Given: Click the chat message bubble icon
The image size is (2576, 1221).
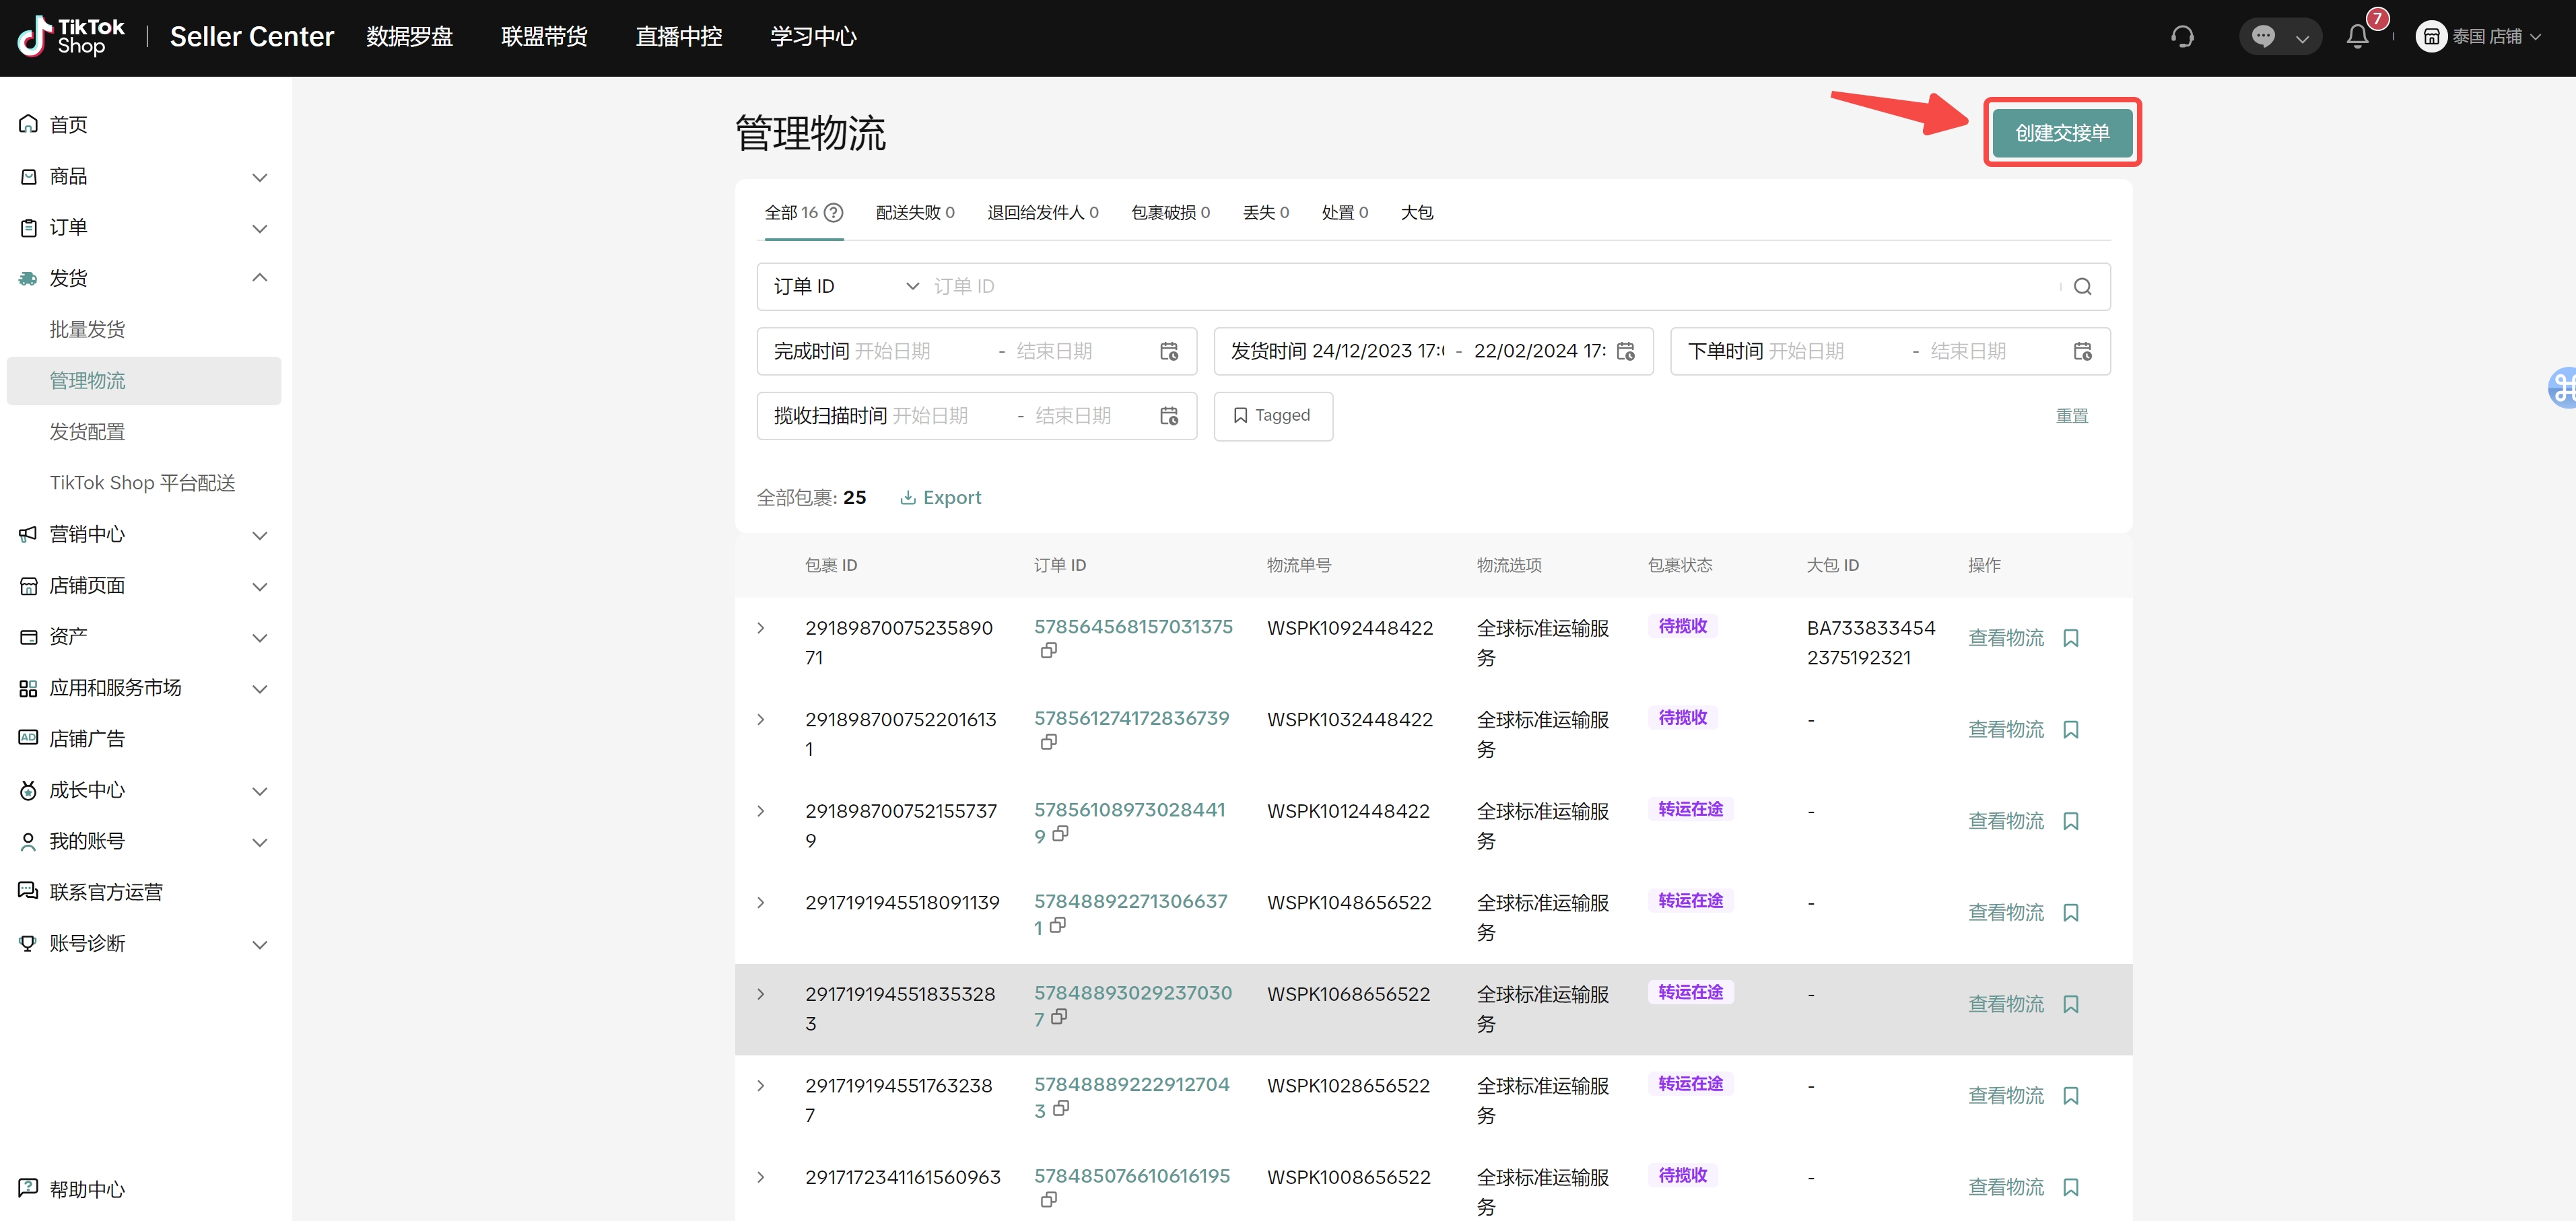Looking at the screenshot, I should pos(2263,37).
